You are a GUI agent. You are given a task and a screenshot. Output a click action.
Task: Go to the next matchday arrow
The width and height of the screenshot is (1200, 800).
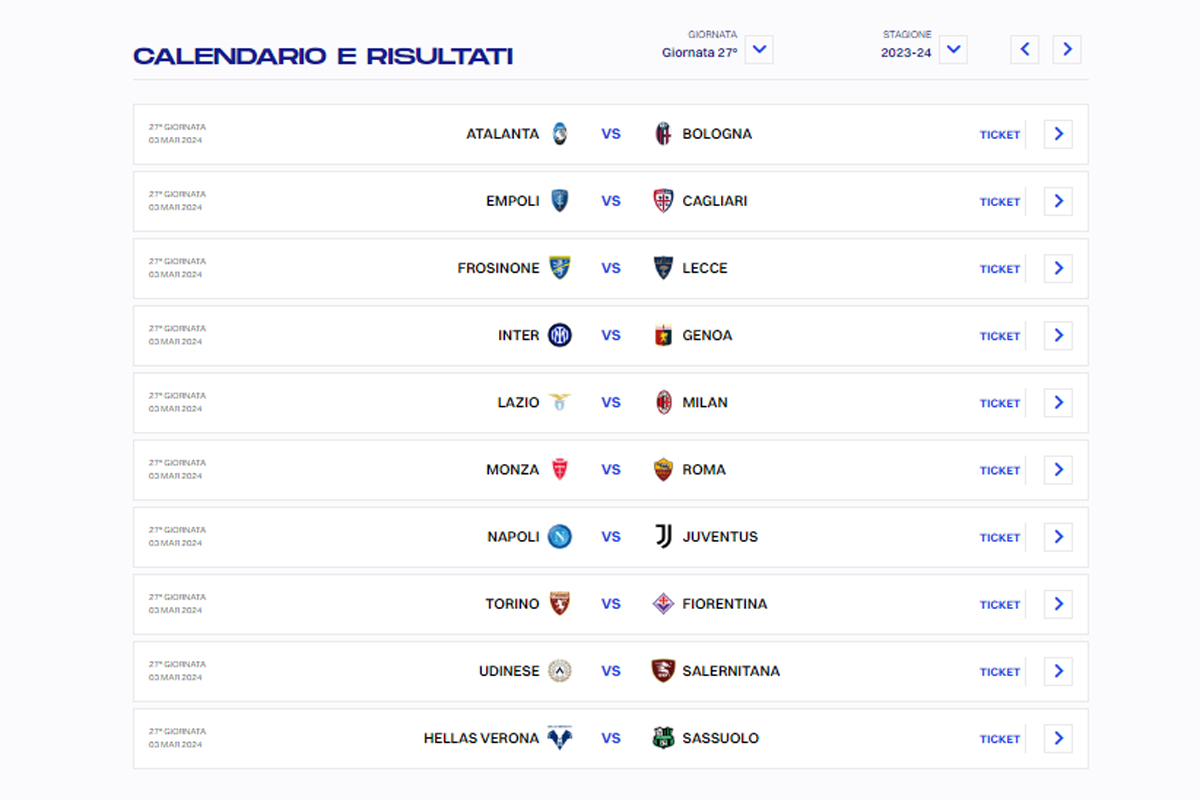click(1067, 49)
